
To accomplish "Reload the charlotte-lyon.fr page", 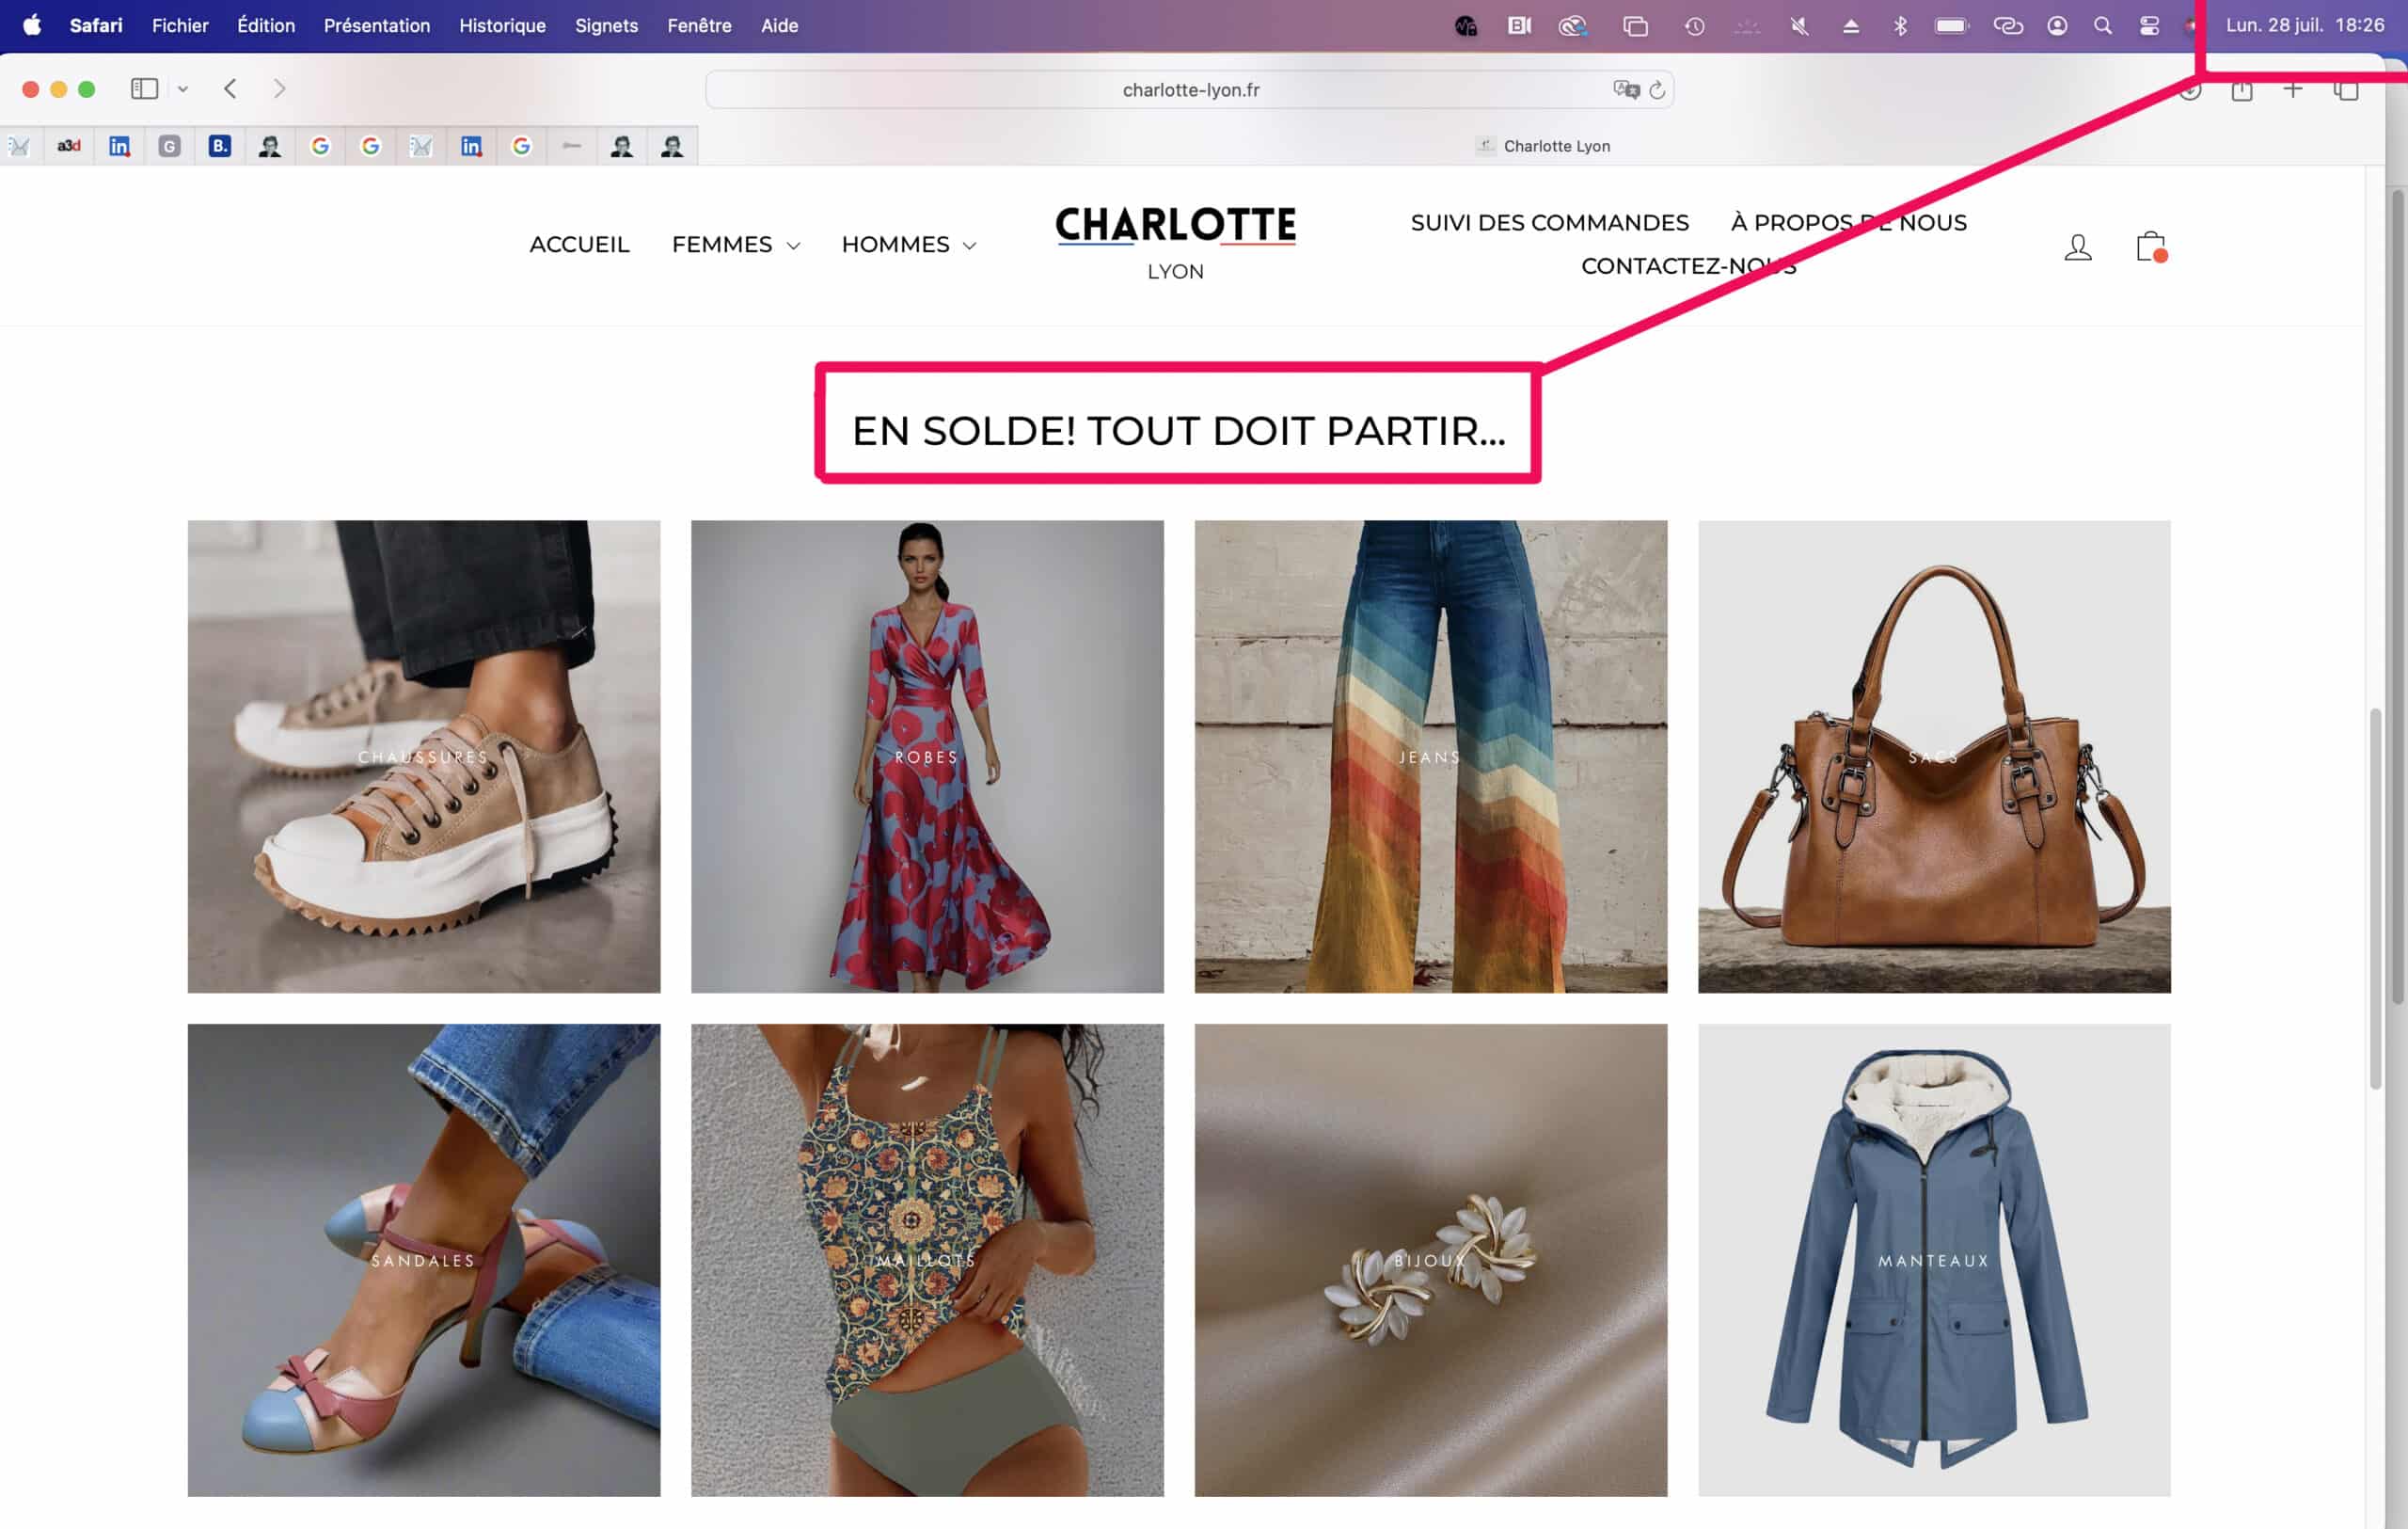I will point(1657,90).
